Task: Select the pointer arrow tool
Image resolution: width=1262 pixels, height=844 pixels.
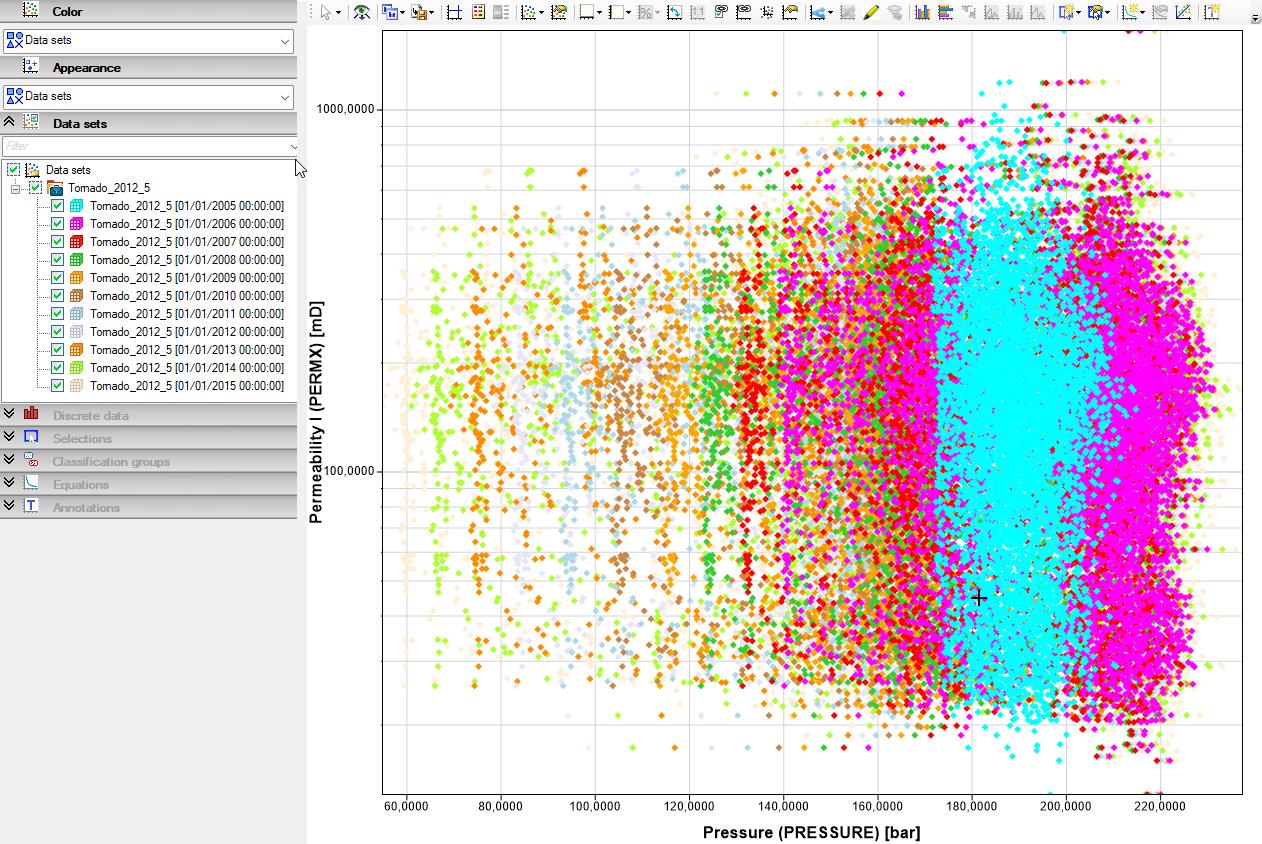Action: 327,12
